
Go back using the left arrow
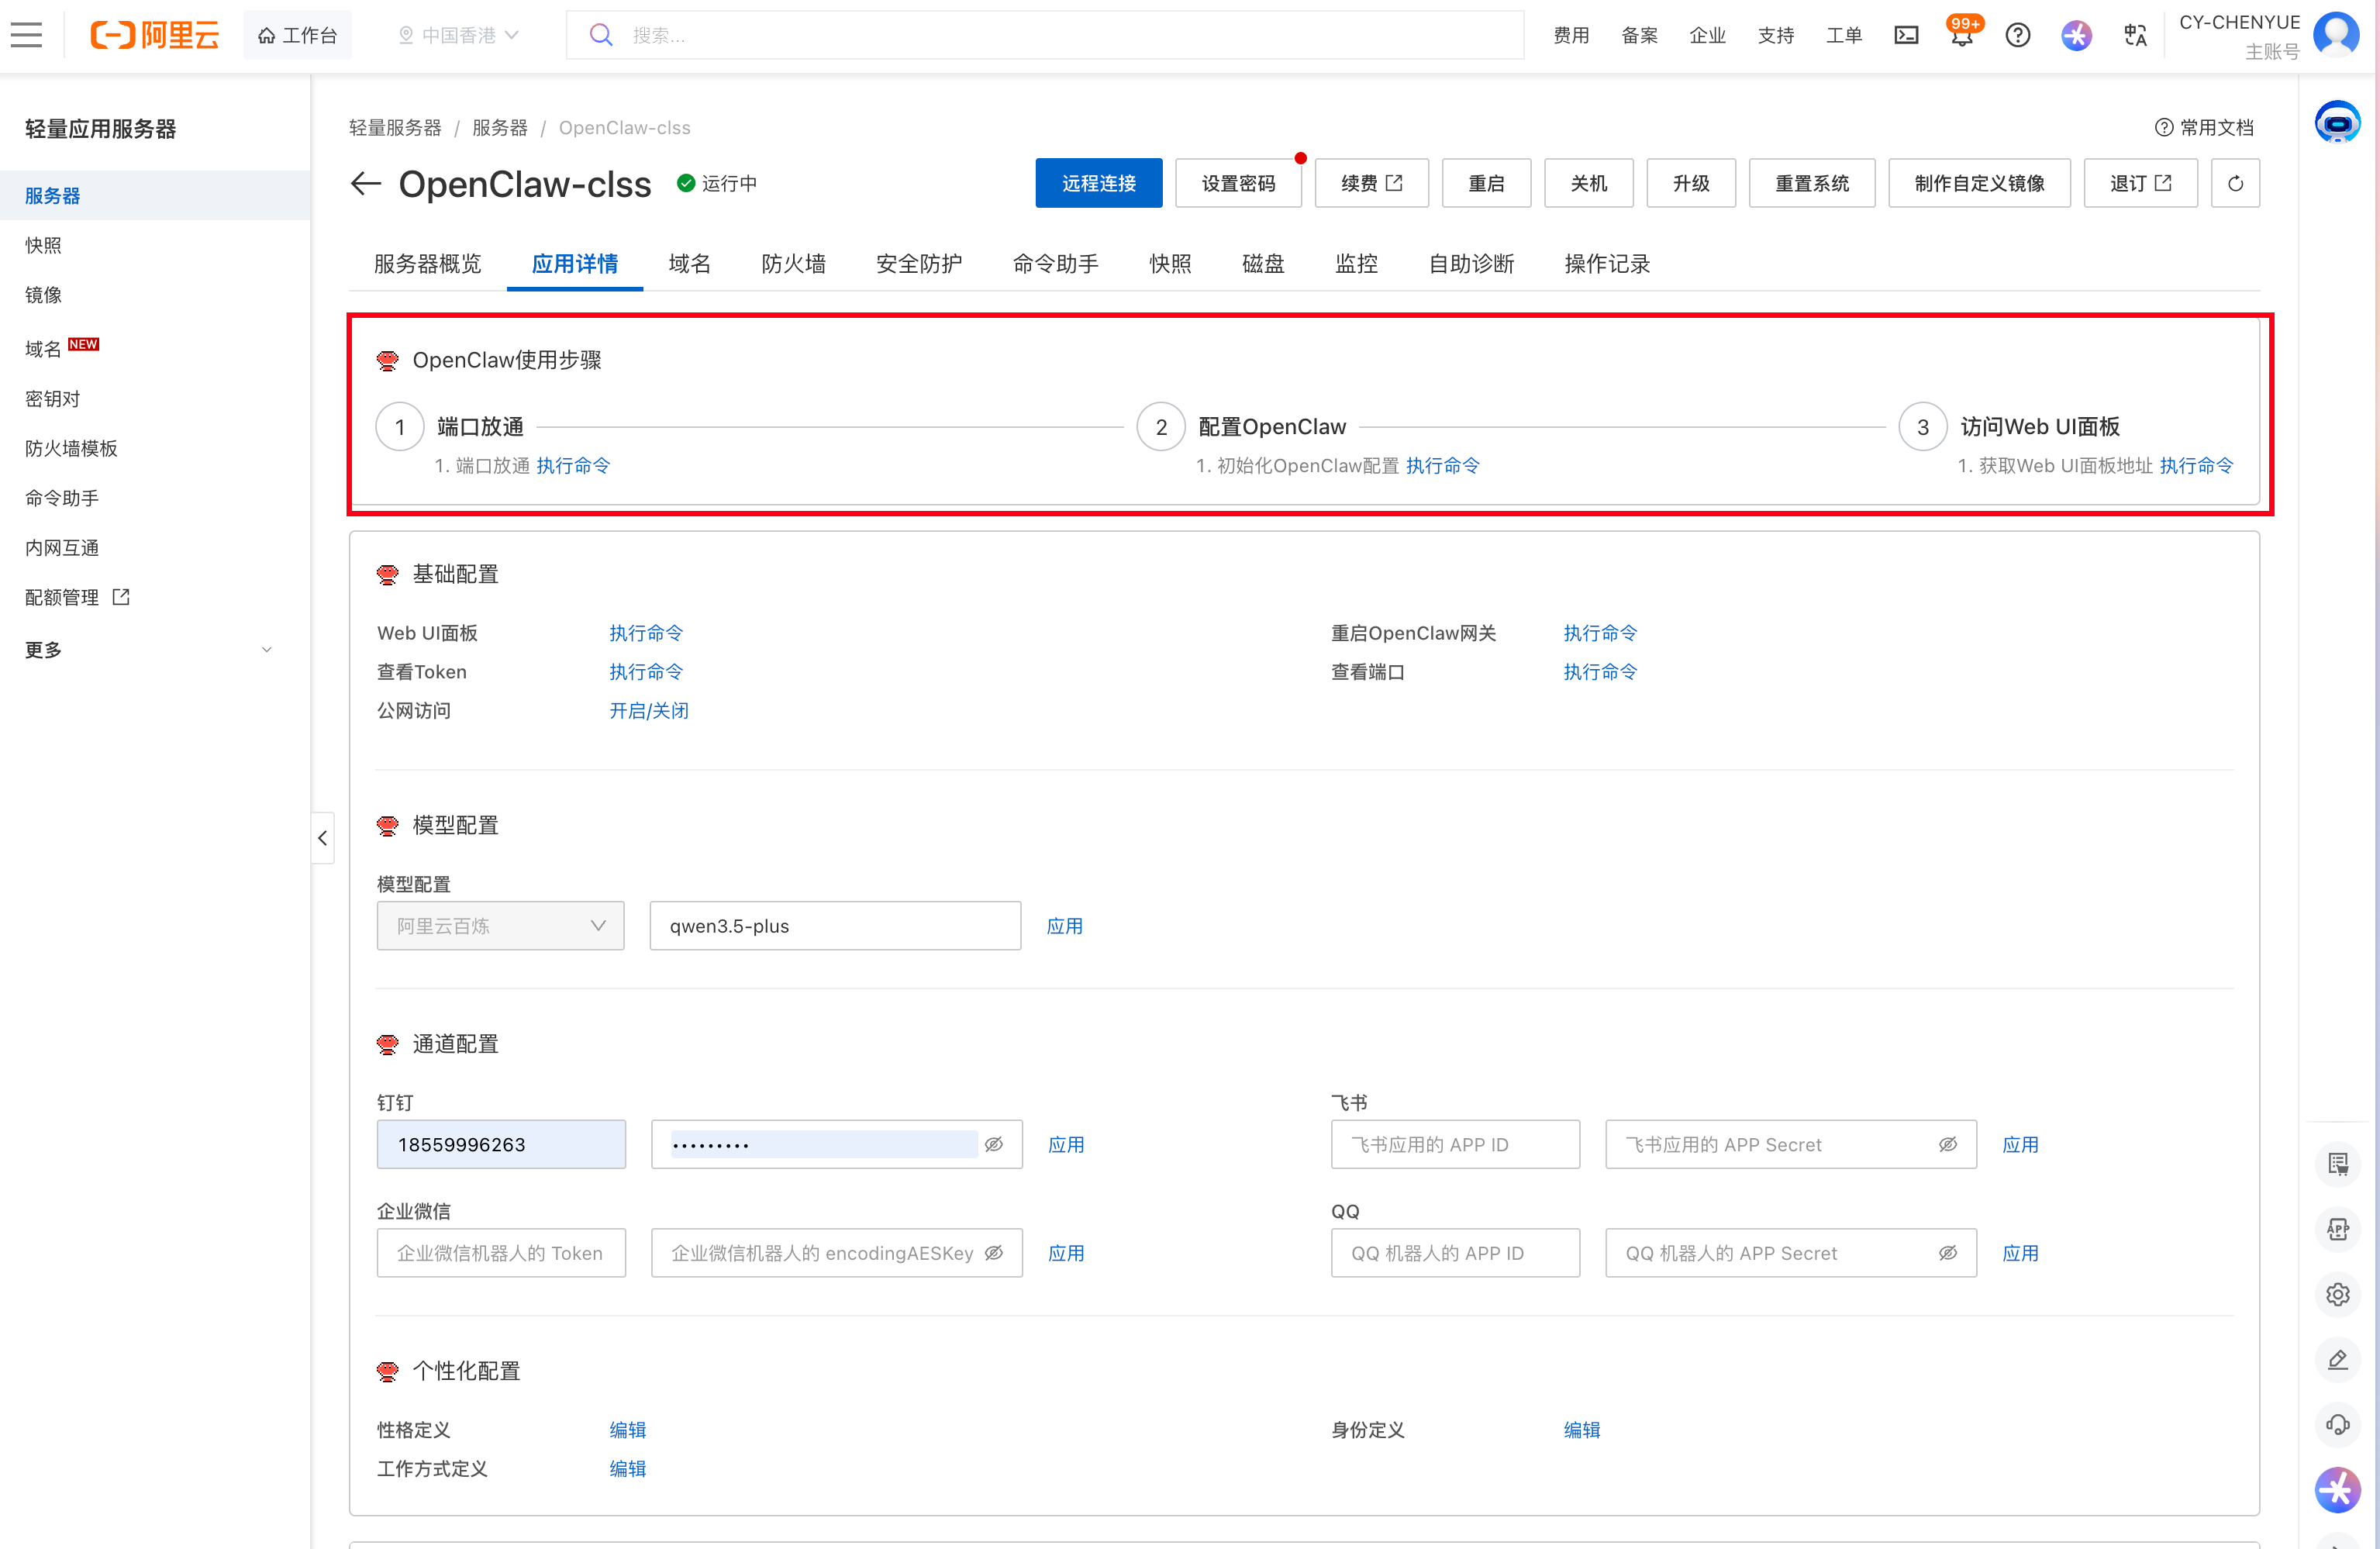pyautogui.click(x=366, y=183)
